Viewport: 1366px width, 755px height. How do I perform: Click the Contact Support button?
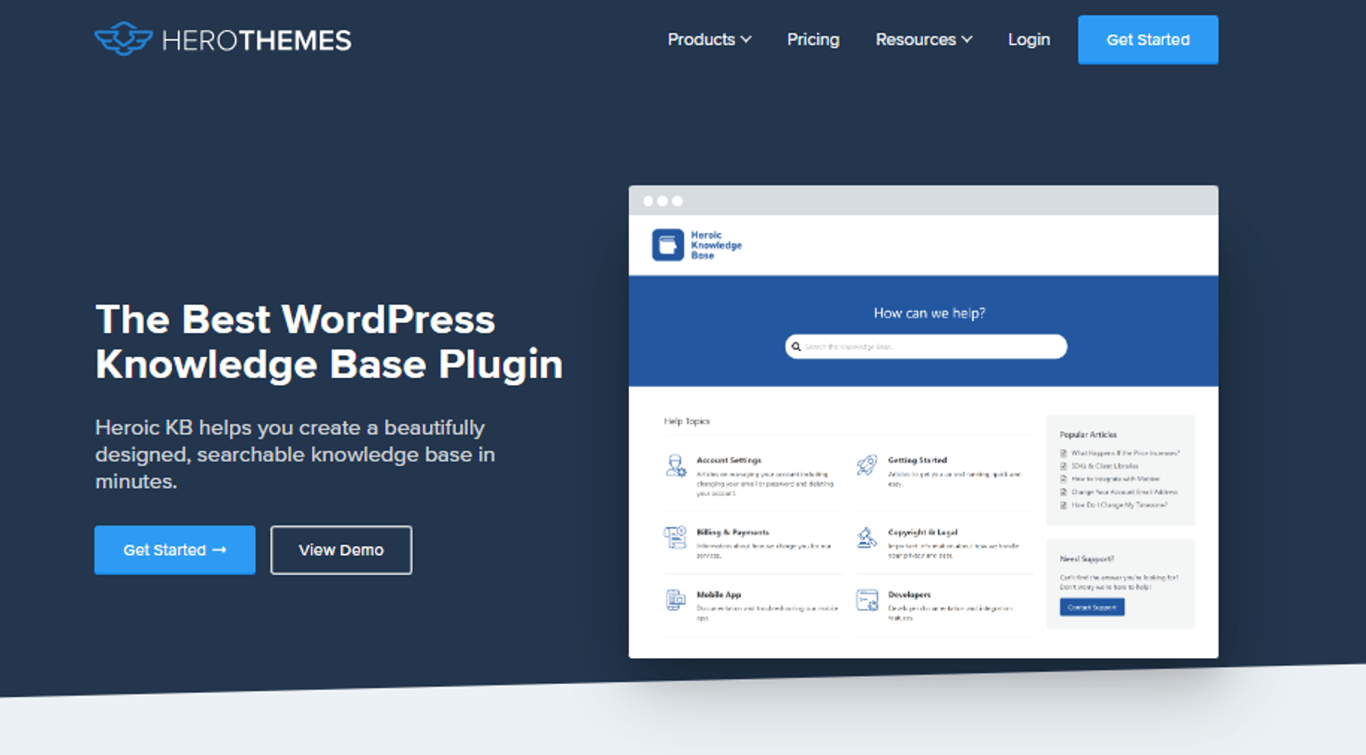tap(1092, 607)
